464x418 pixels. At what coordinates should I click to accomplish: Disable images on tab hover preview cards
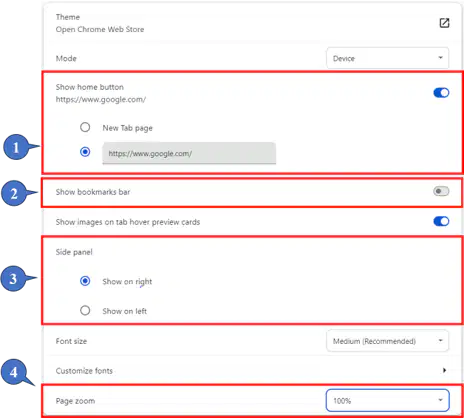pyautogui.click(x=441, y=221)
